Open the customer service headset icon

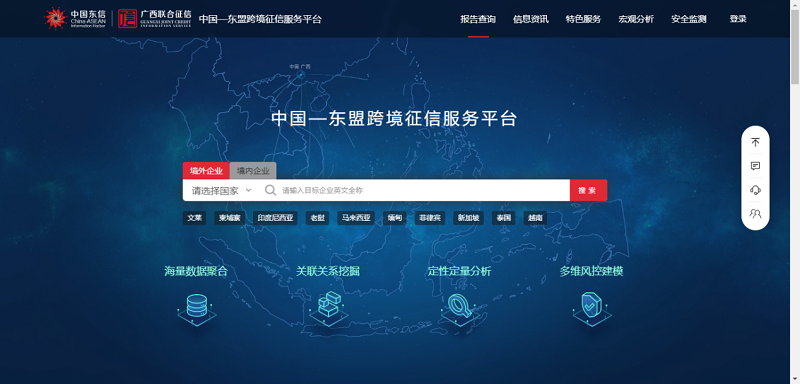(755, 190)
